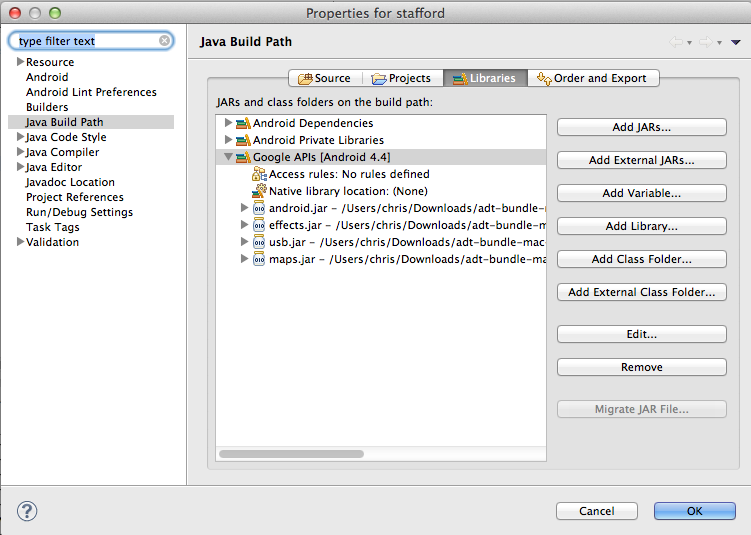Click the help question mark icon
Viewport: 751px width, 535px height.
coord(27,511)
